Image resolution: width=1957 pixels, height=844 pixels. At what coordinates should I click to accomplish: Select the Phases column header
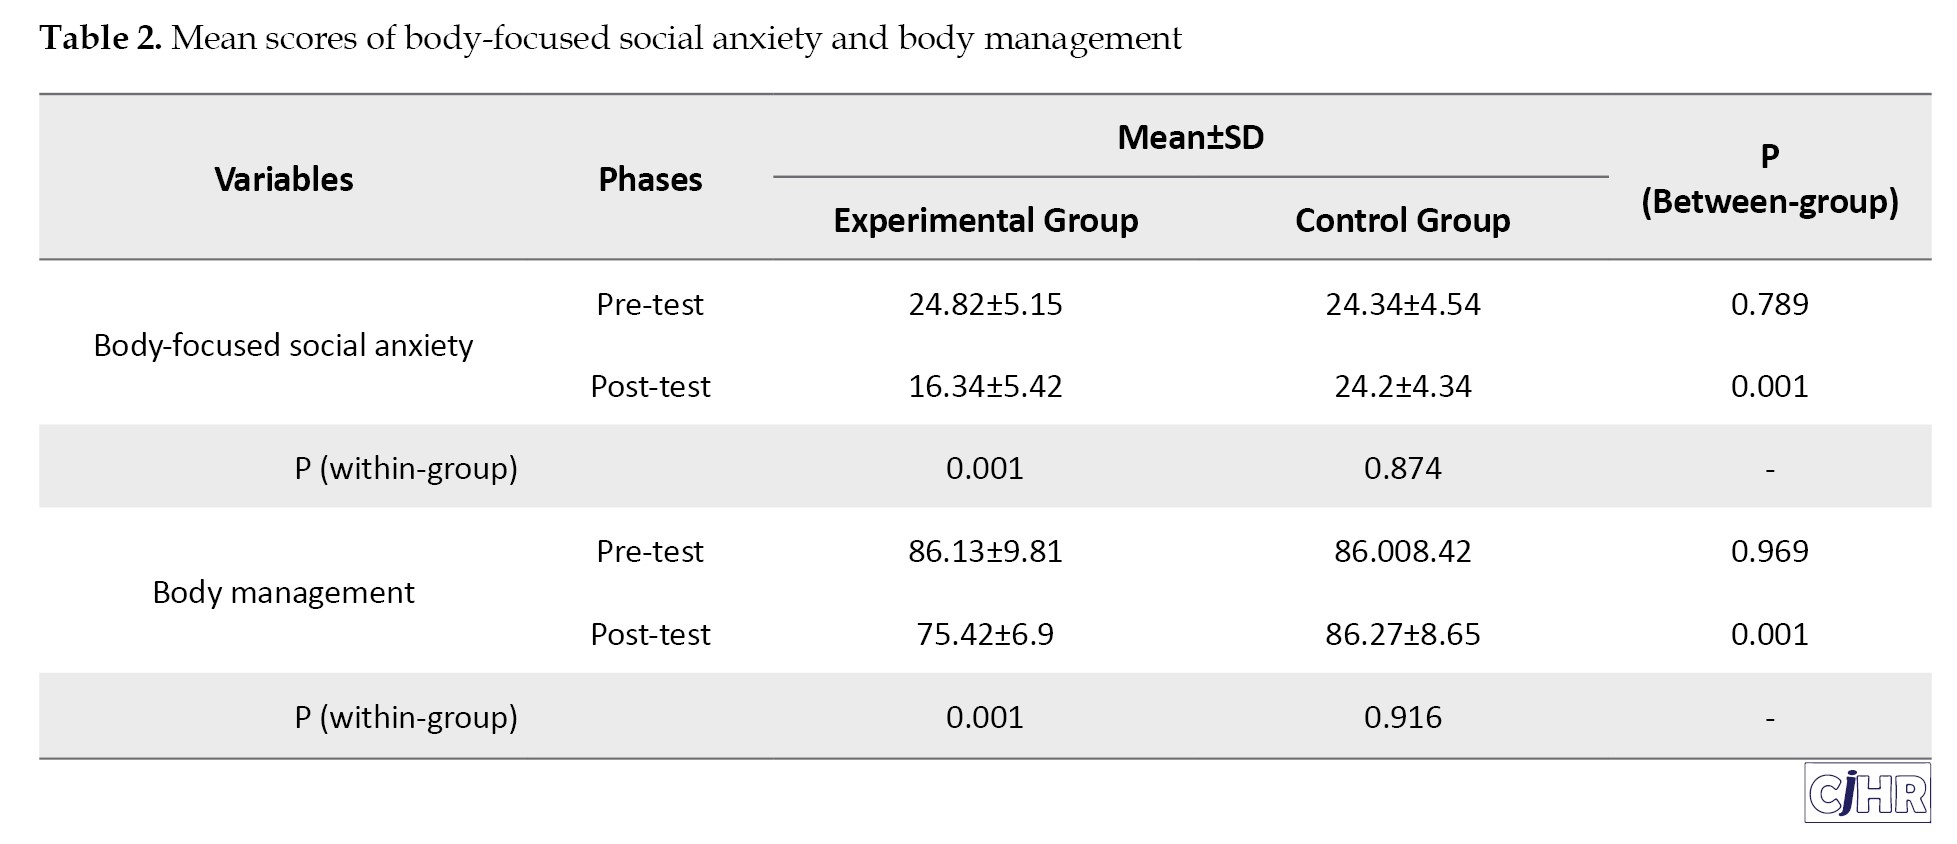pos(650,180)
